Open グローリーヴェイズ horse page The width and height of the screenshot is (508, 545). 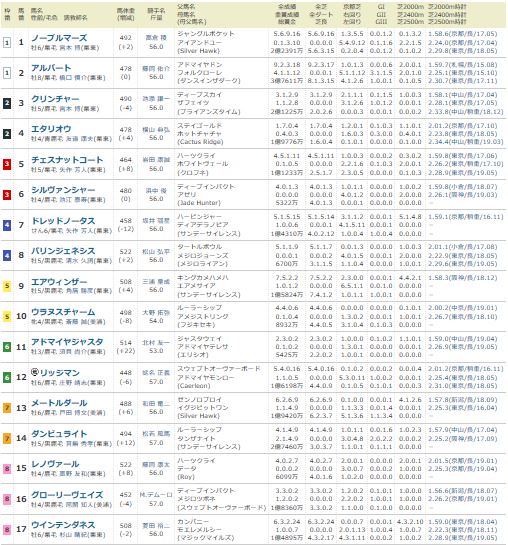pyautogui.click(x=67, y=495)
